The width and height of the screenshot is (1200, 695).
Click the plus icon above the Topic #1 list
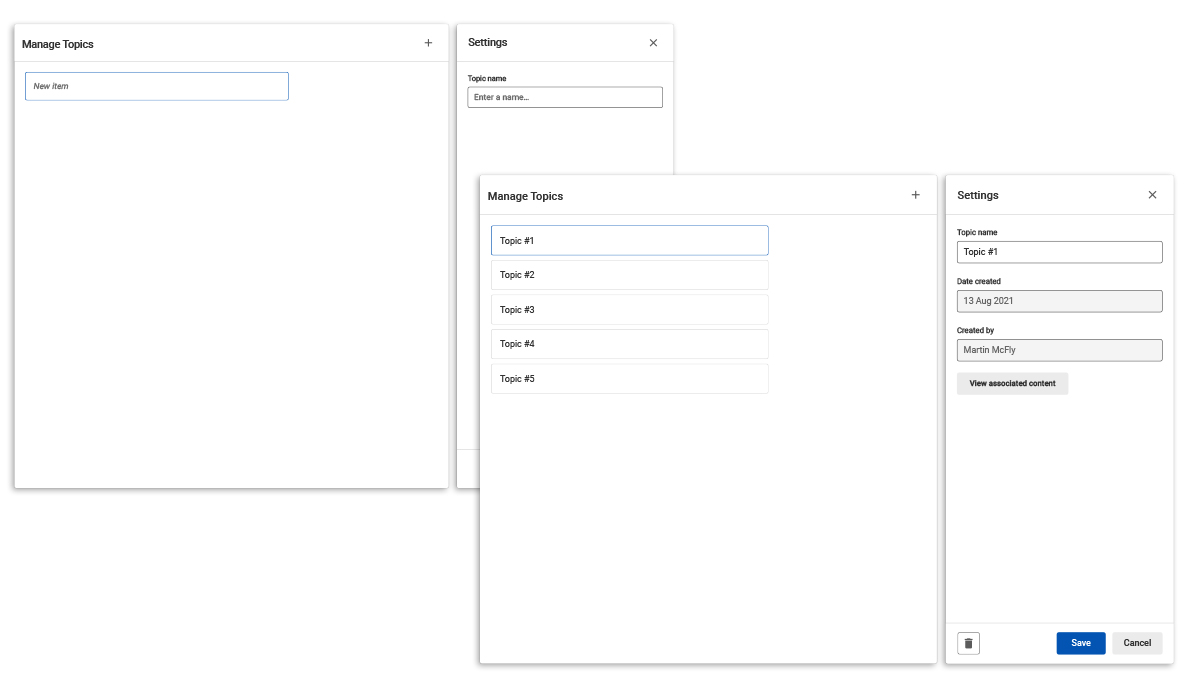click(915, 195)
